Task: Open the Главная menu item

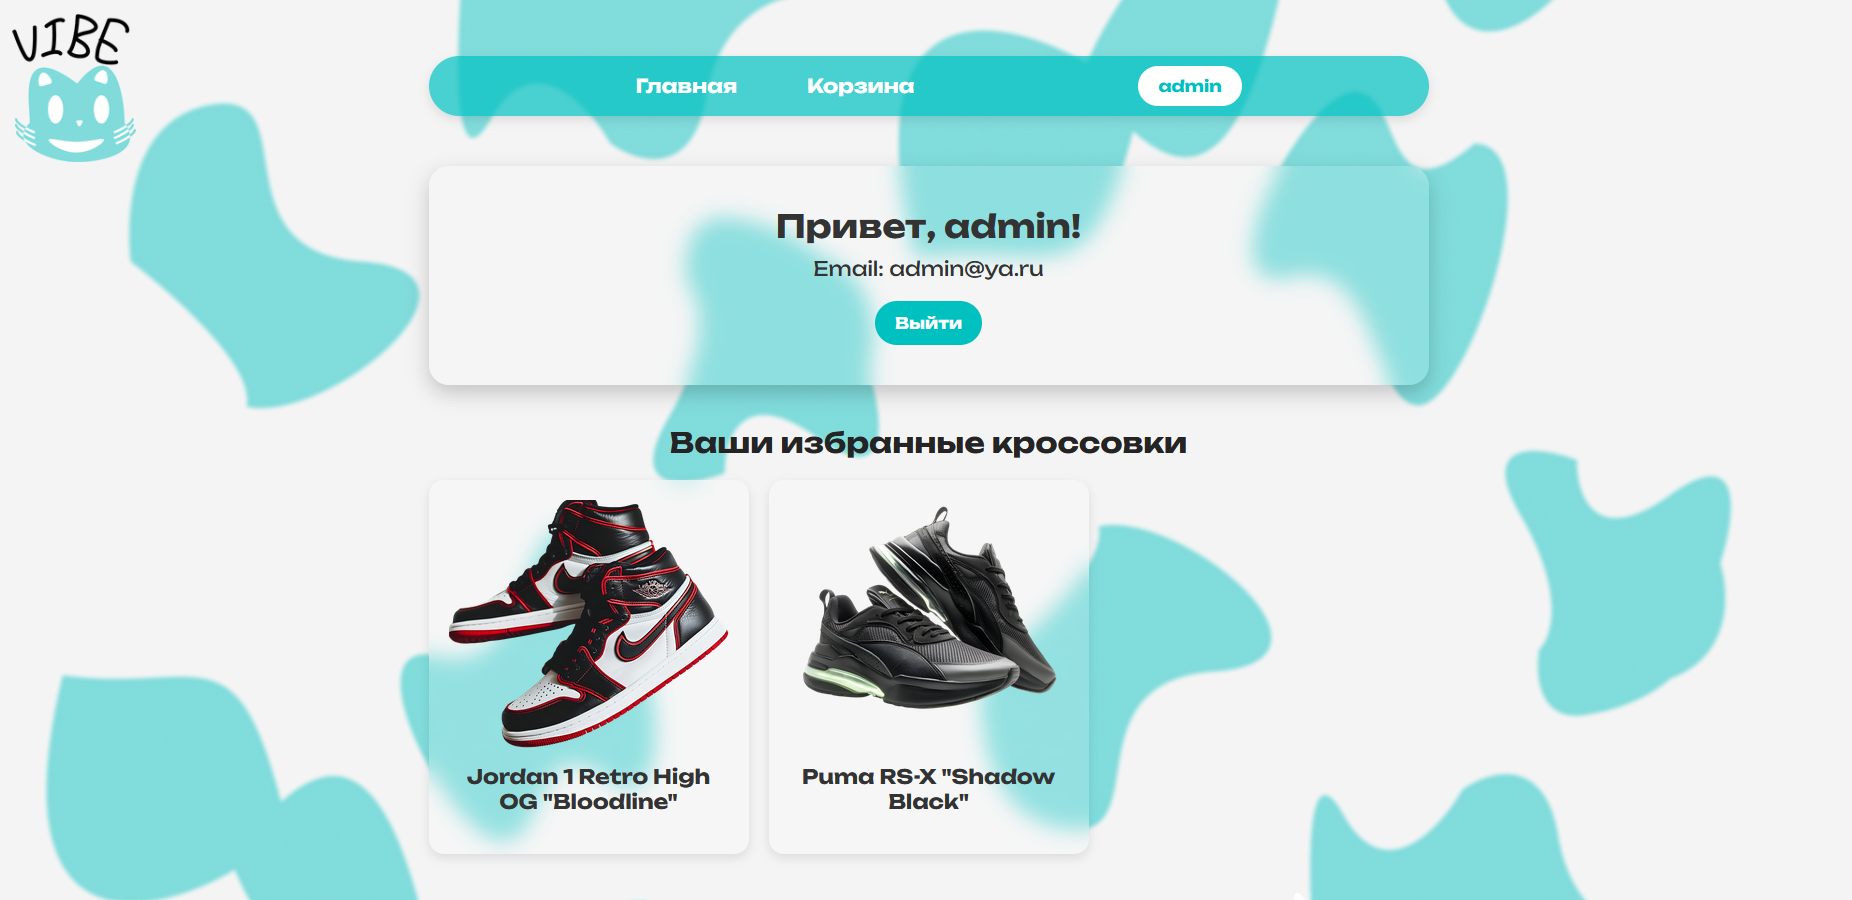Action: click(x=686, y=86)
